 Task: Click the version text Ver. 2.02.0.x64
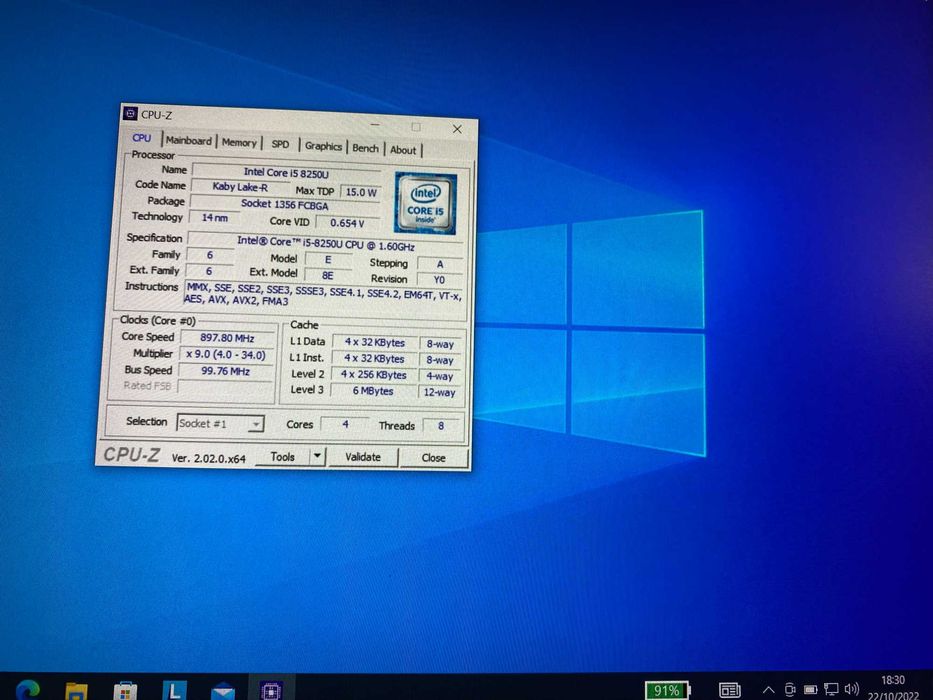pyautogui.click(x=208, y=458)
